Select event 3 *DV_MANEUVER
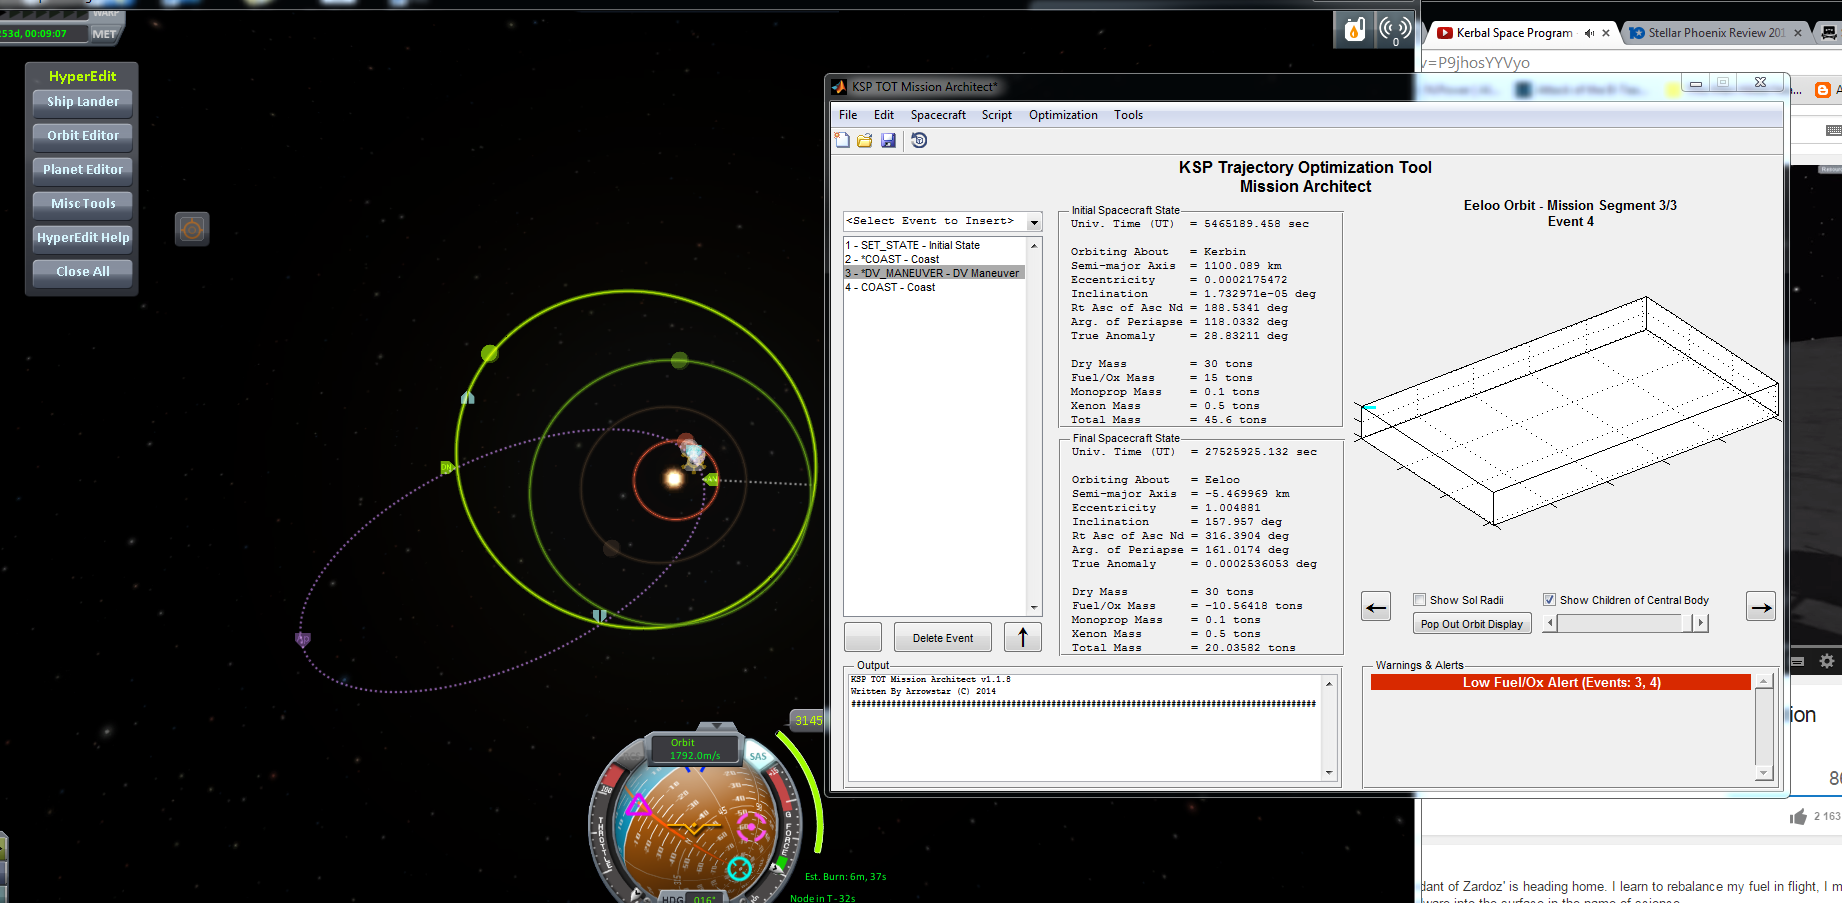 click(934, 273)
